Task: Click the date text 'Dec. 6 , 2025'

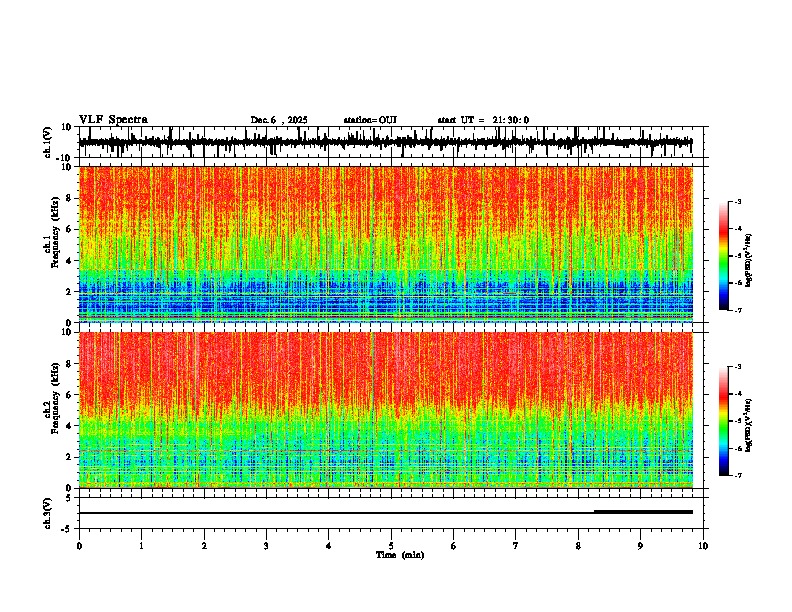Action: tap(279, 120)
